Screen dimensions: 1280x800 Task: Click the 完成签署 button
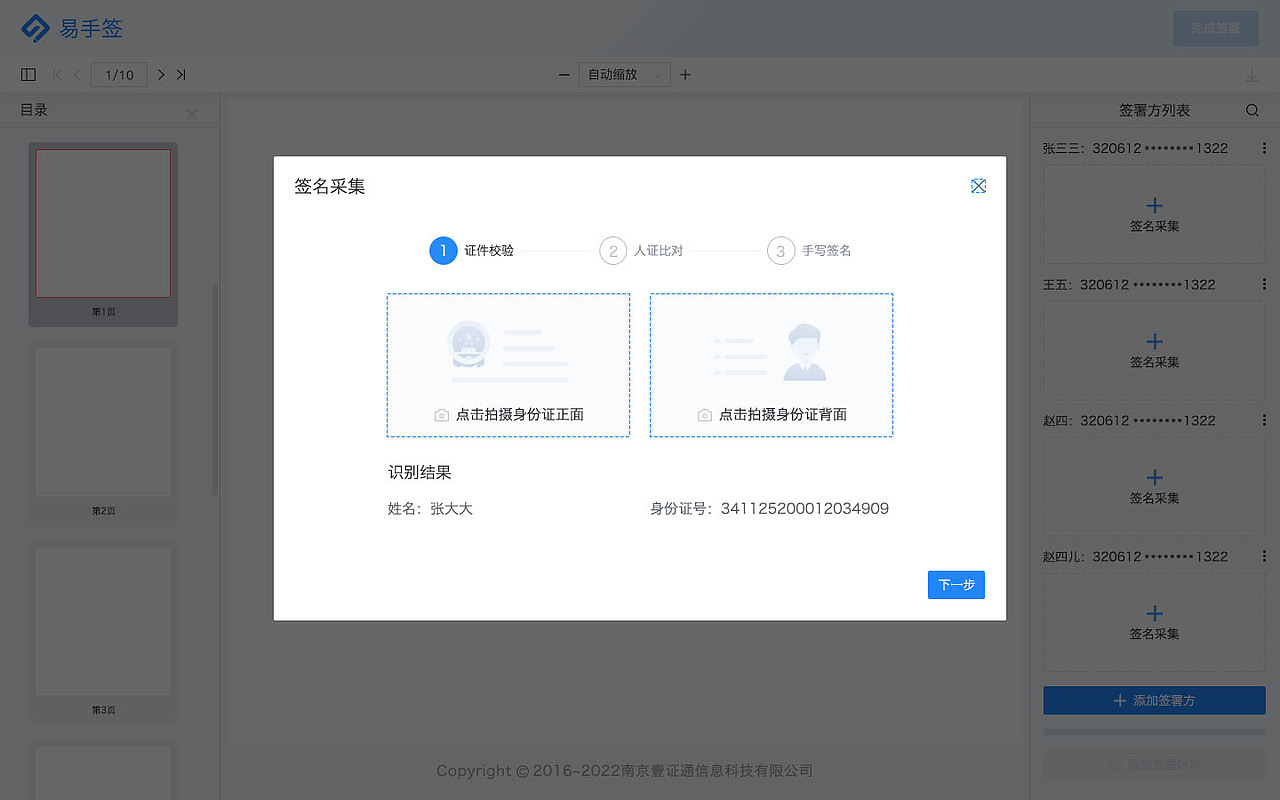1215,28
